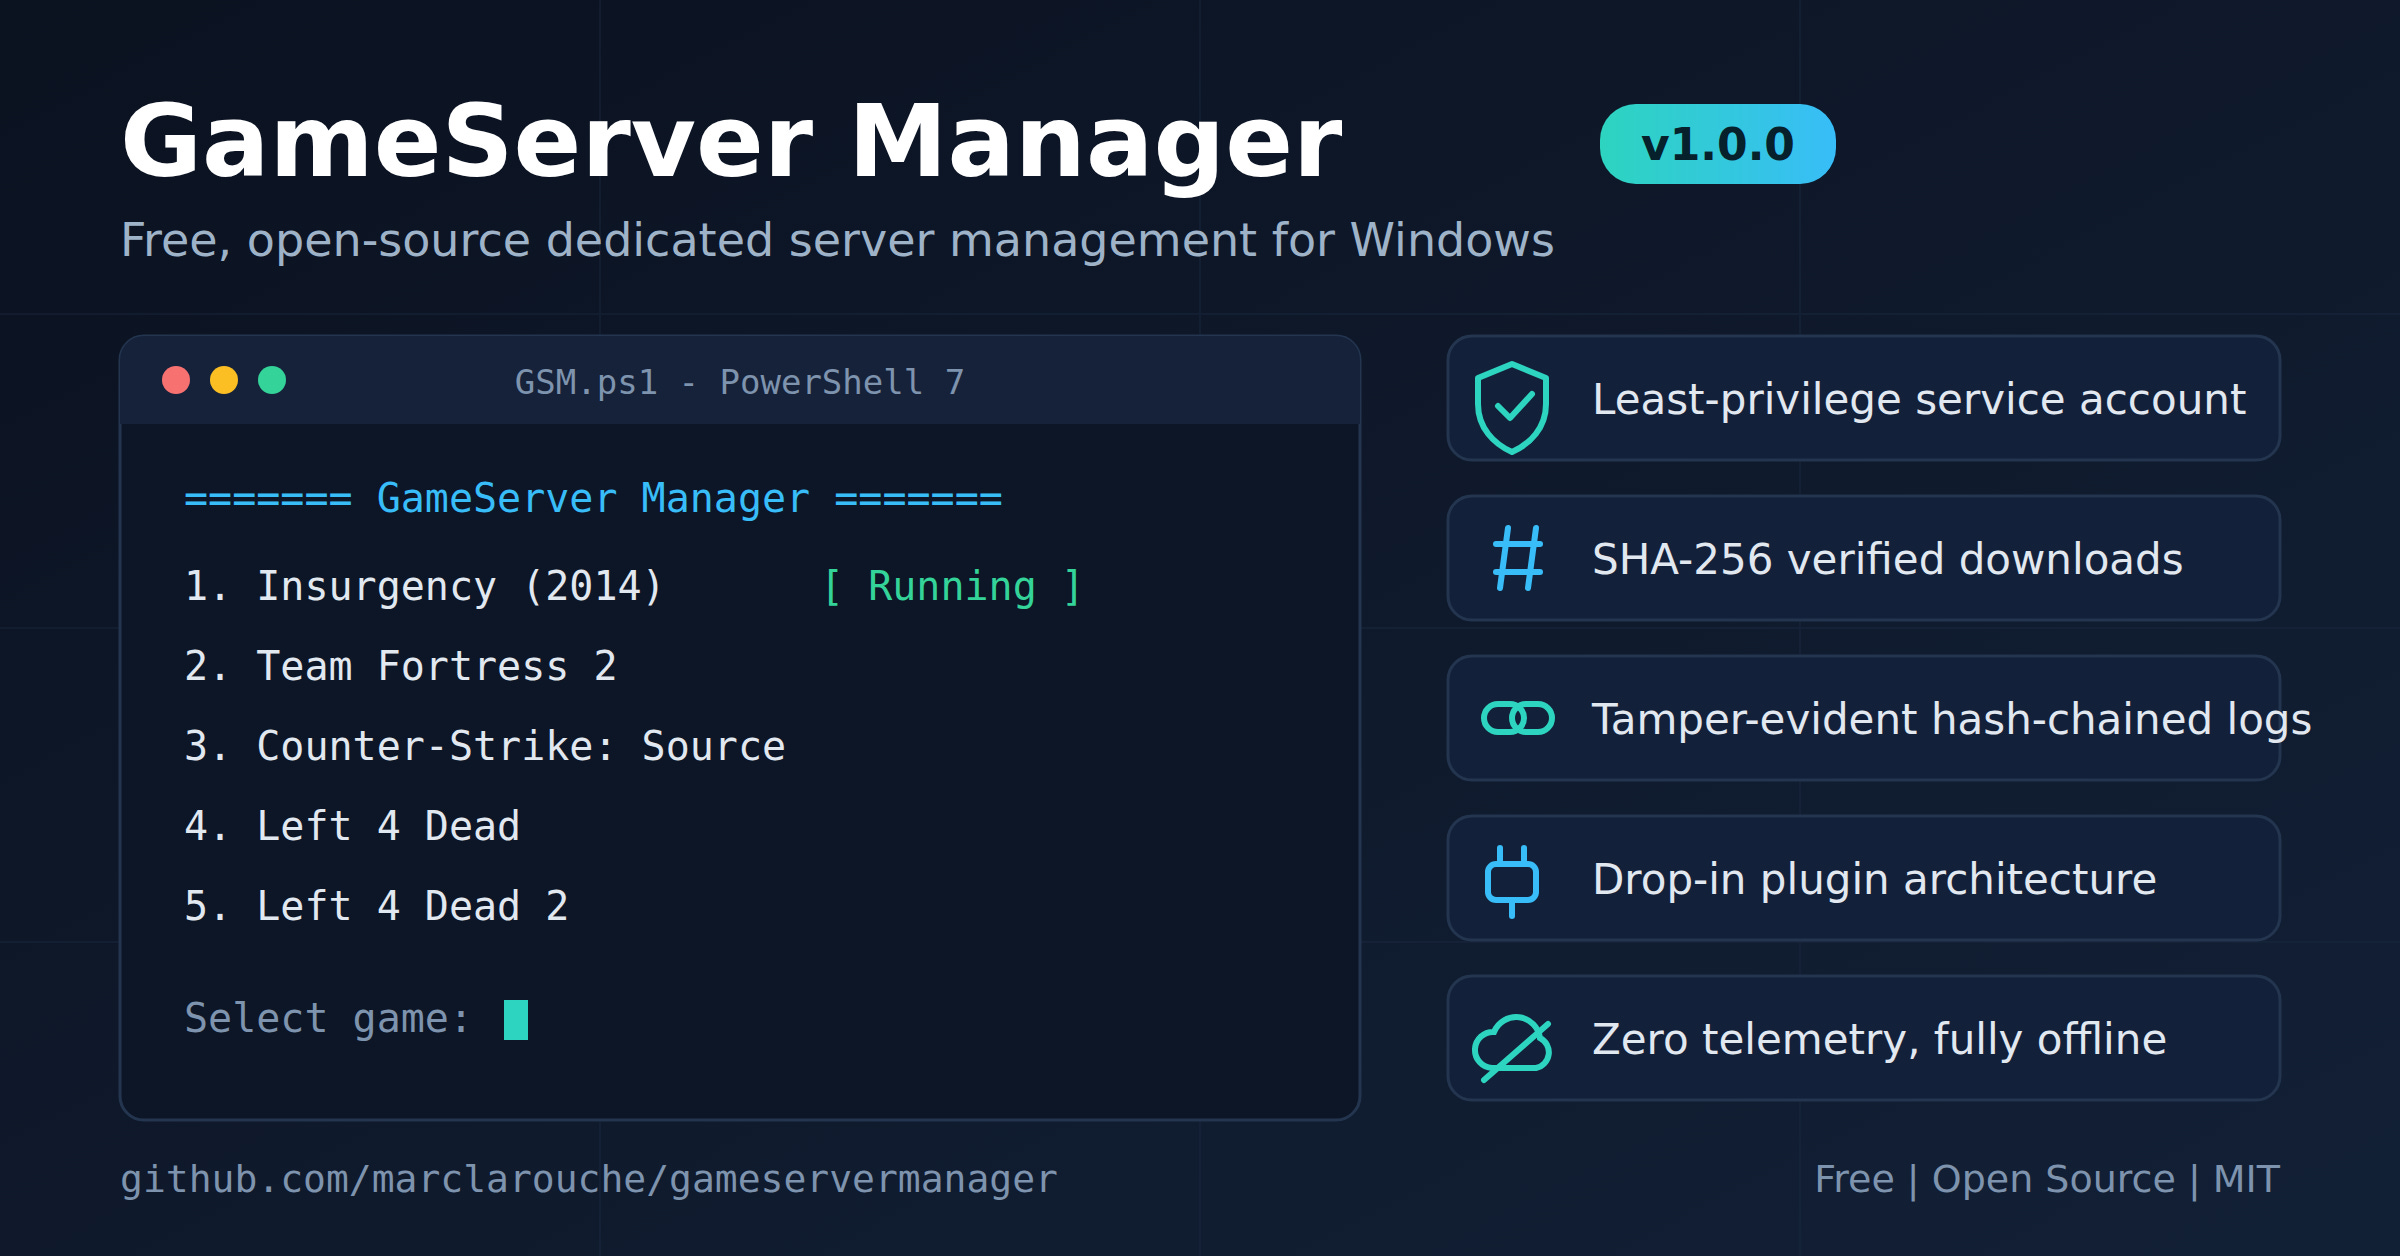Select the SHA-256 verified downloads card
This screenshot has height=1256, width=2400.
point(1864,558)
